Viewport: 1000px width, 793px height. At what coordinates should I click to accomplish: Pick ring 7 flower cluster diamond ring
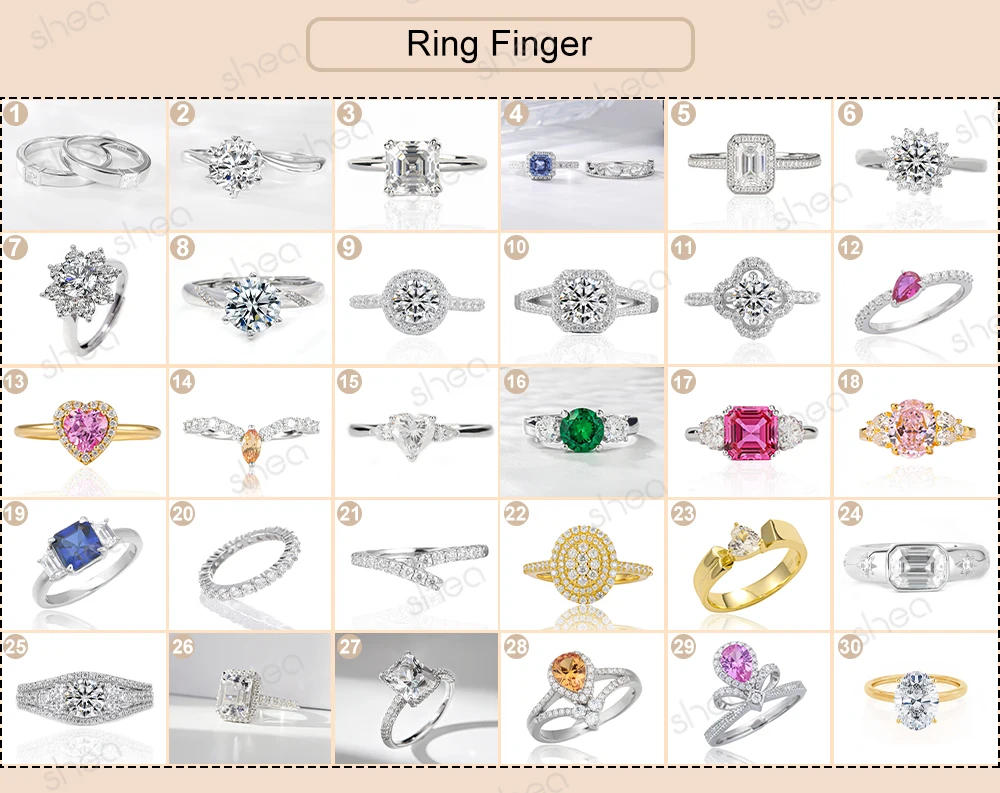pos(84,299)
